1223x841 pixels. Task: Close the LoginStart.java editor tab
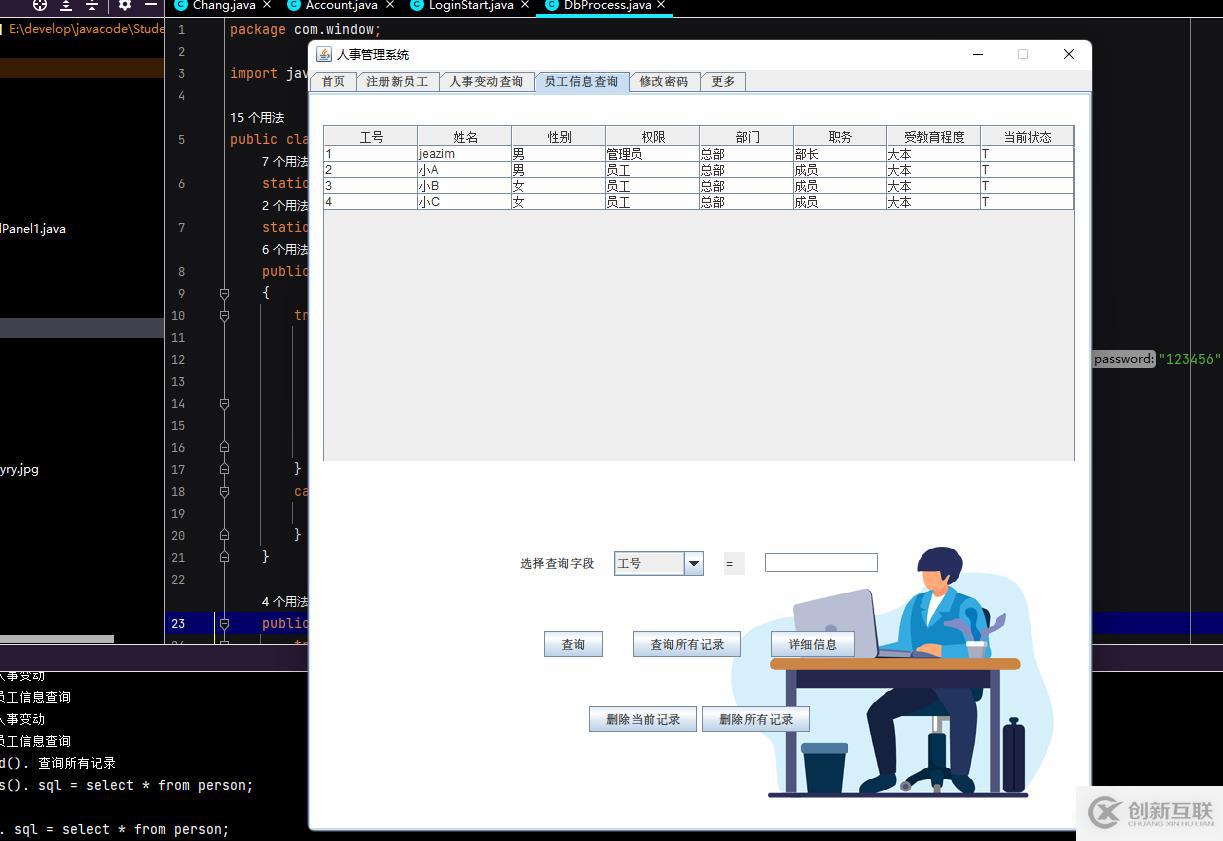coord(525,5)
